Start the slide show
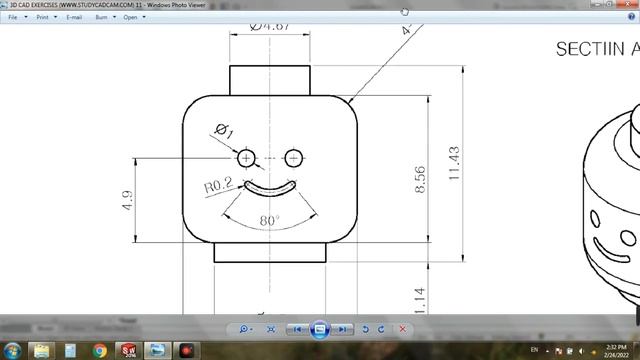The image size is (640, 360). pos(320,329)
